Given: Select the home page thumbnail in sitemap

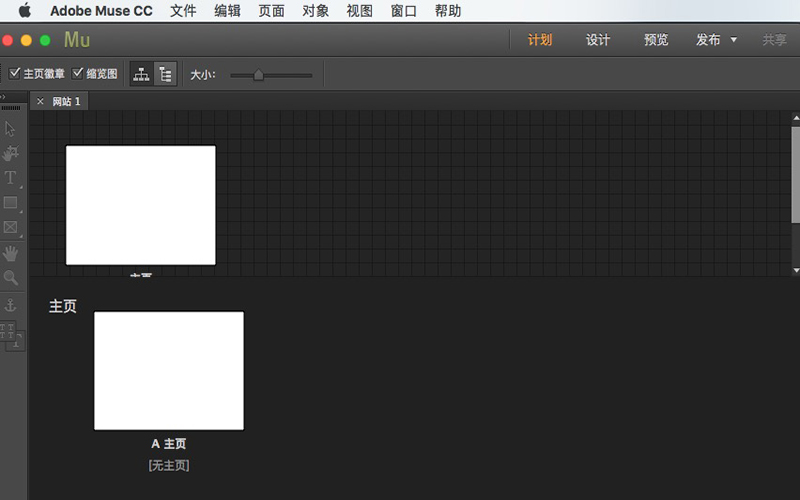Looking at the screenshot, I should tap(141, 205).
